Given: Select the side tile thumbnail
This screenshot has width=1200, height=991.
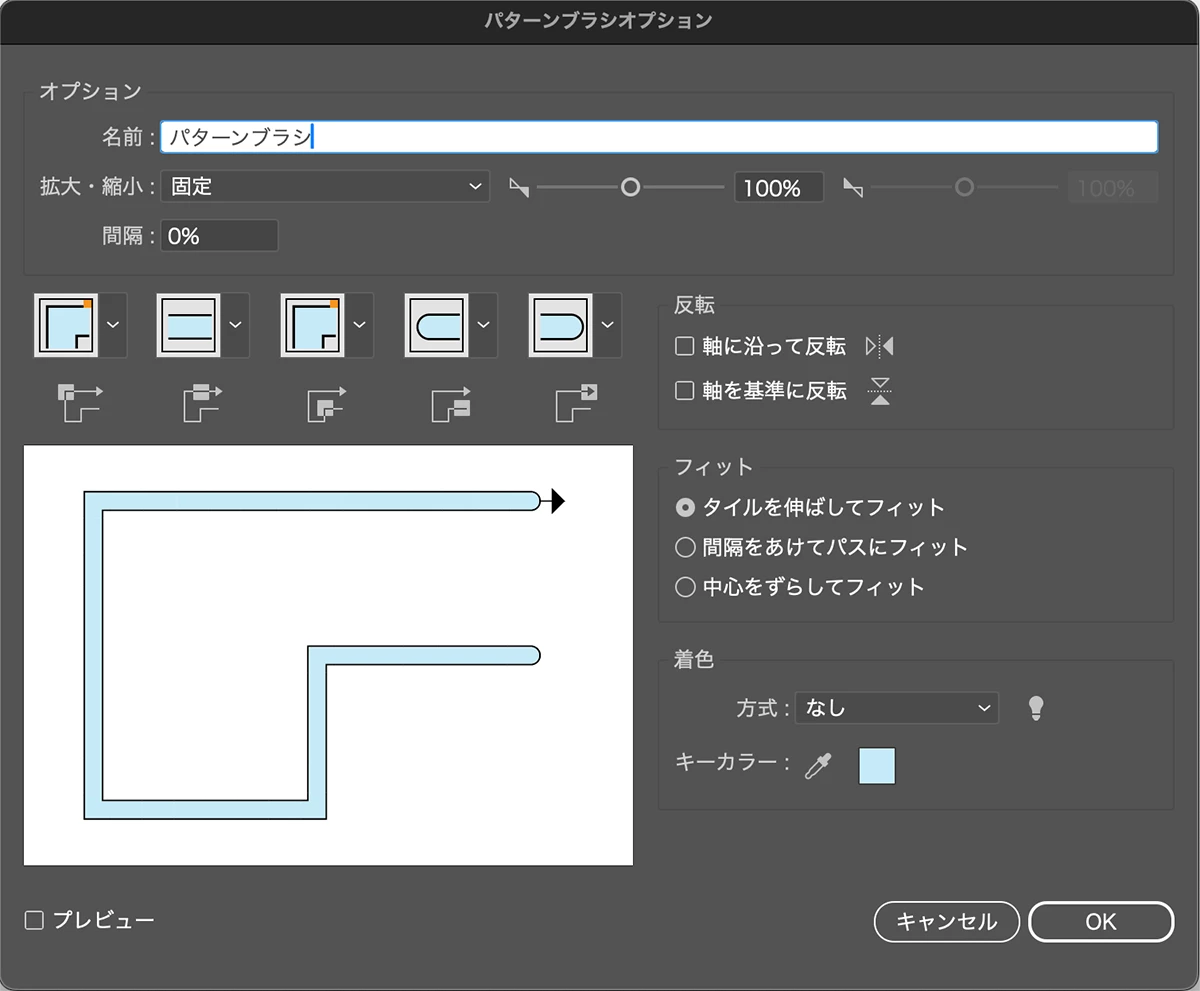Looking at the screenshot, I should (190, 325).
